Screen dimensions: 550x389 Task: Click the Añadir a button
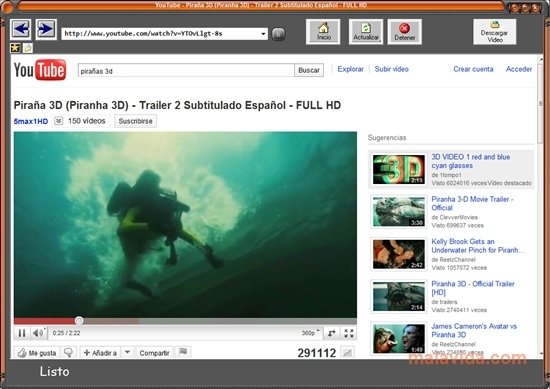point(100,353)
